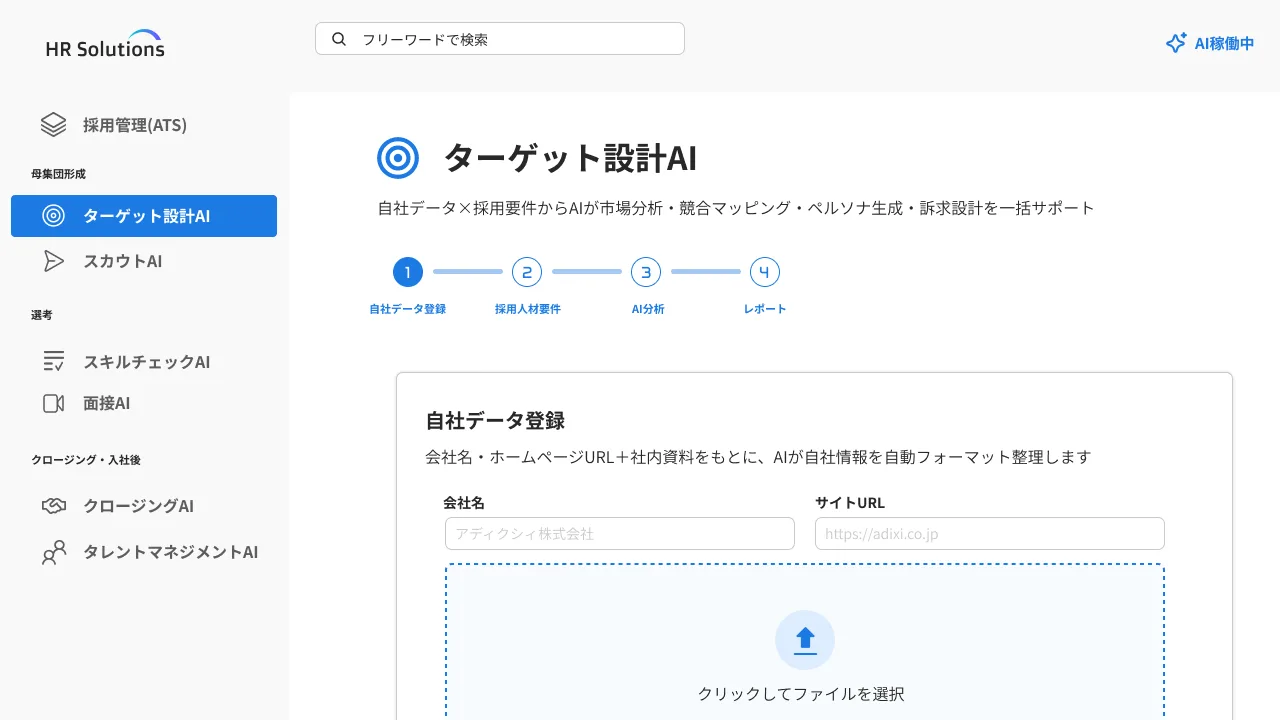Click the handshake icon for クロージングAI
The height and width of the screenshot is (720, 1280).
pos(53,506)
